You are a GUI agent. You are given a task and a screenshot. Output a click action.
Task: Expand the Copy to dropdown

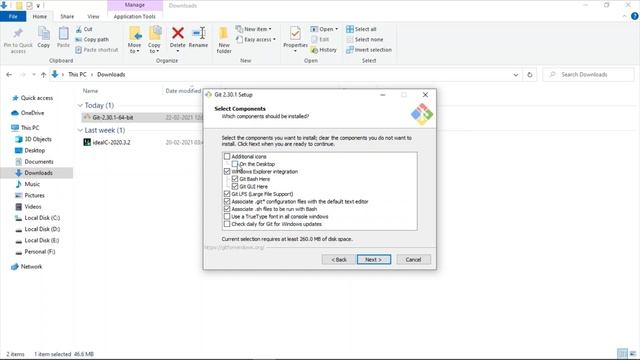154,48
